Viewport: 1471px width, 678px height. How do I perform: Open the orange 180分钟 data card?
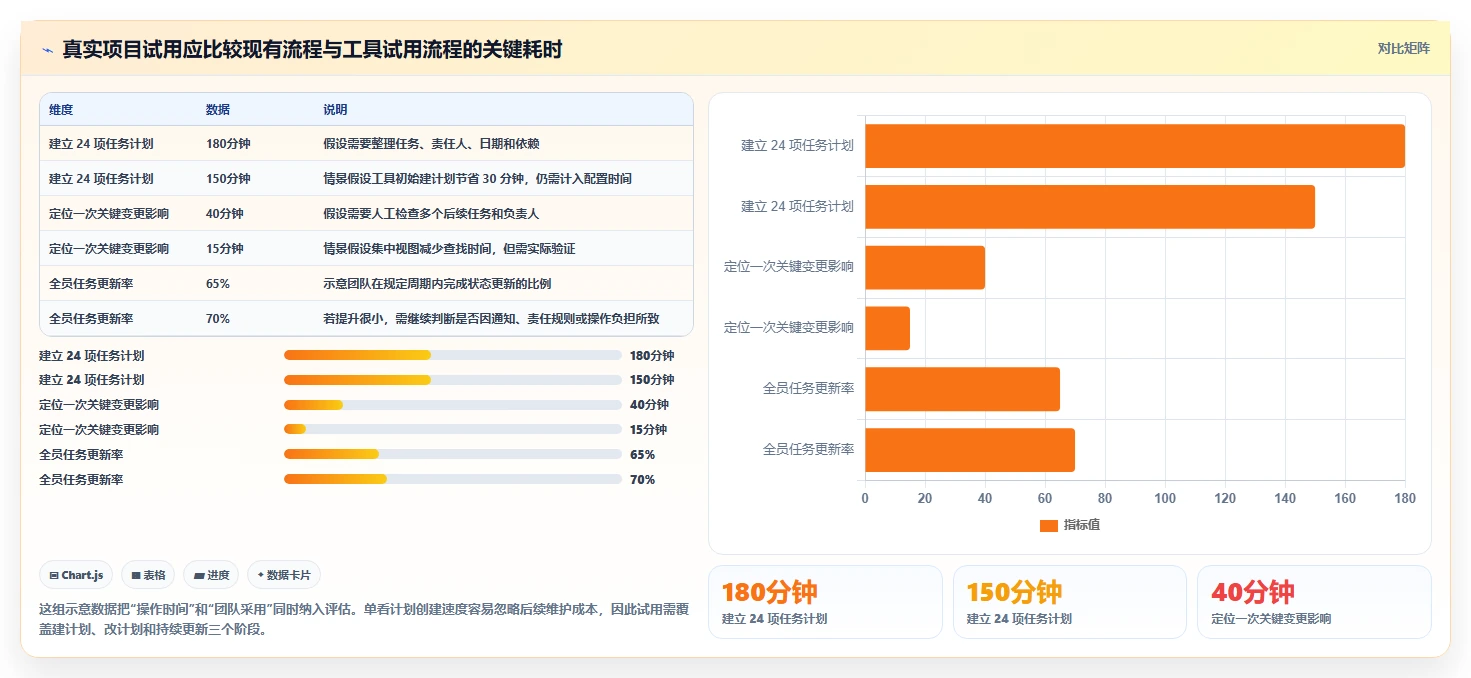[x=825, y=602]
